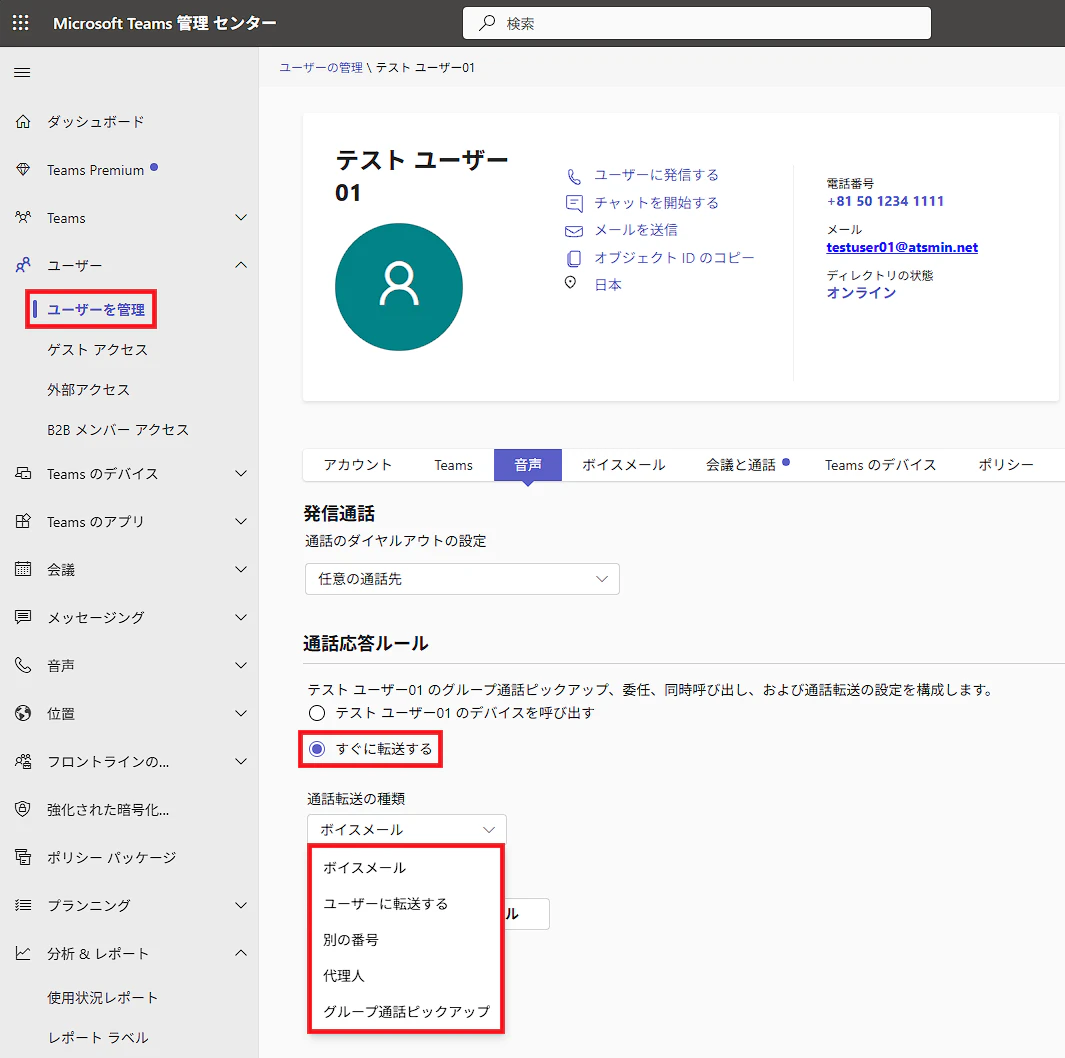Click the フロントライン sidebar icon
1065x1058 pixels.
tap(23, 761)
